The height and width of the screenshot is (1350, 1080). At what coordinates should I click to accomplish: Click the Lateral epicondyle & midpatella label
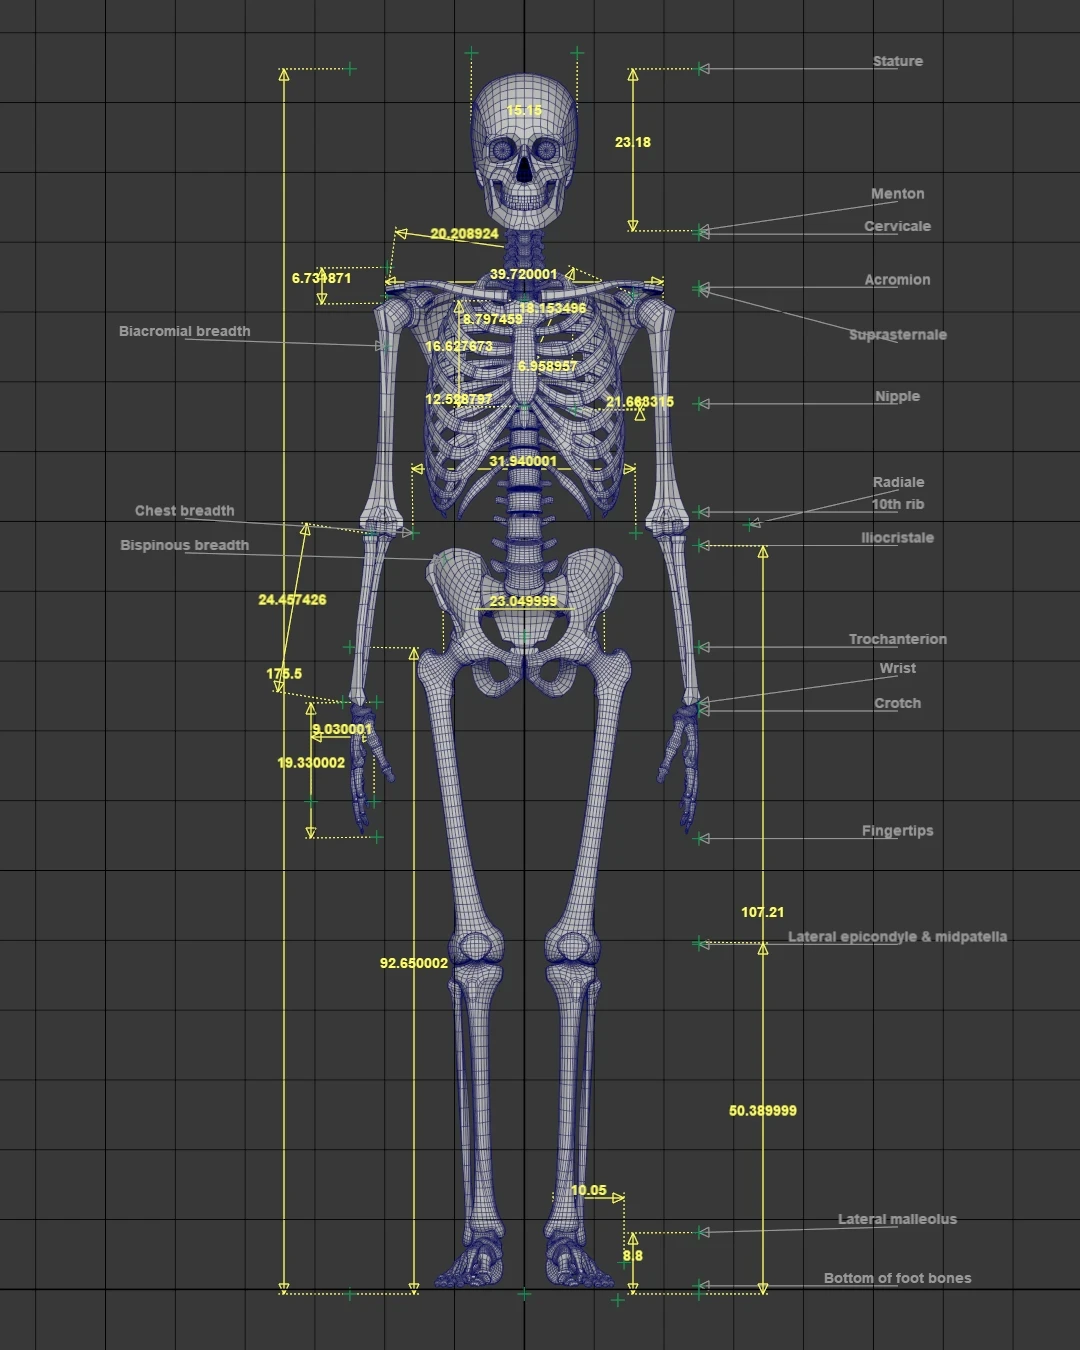(898, 937)
